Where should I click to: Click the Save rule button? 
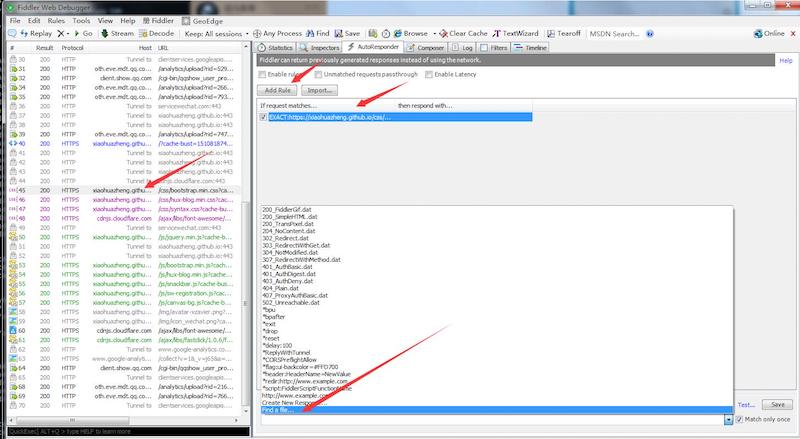coord(778,404)
